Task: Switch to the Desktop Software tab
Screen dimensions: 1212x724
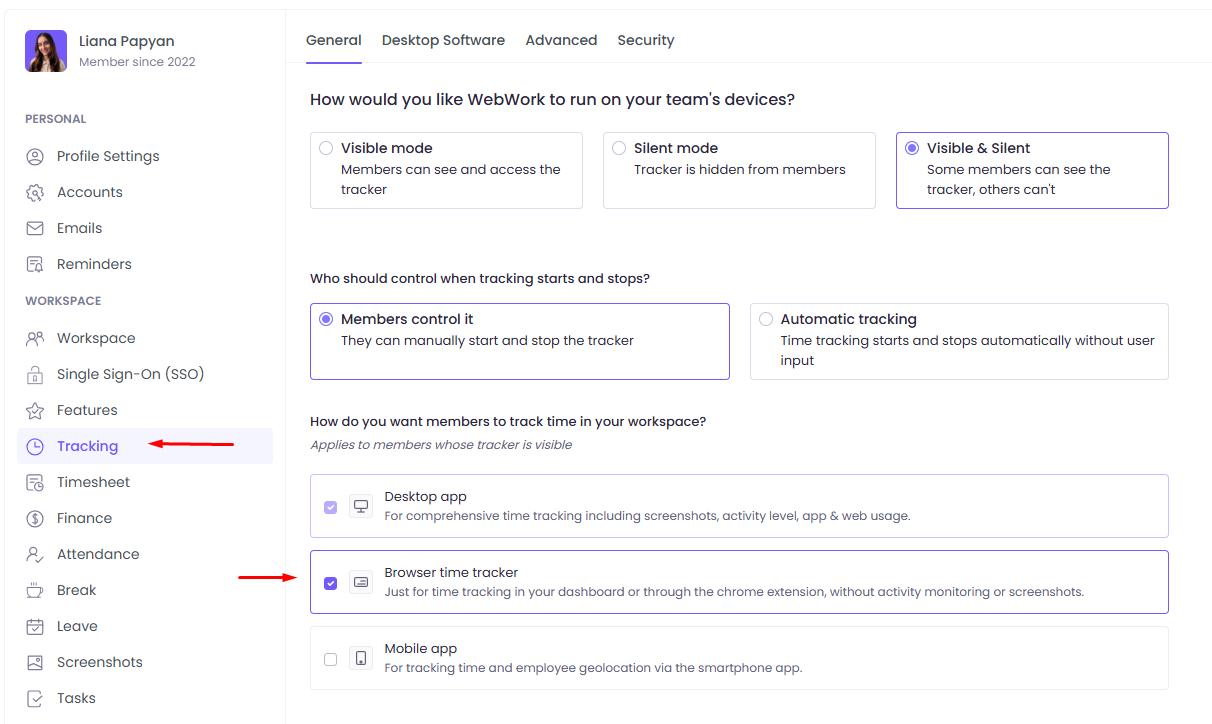Action: click(443, 40)
